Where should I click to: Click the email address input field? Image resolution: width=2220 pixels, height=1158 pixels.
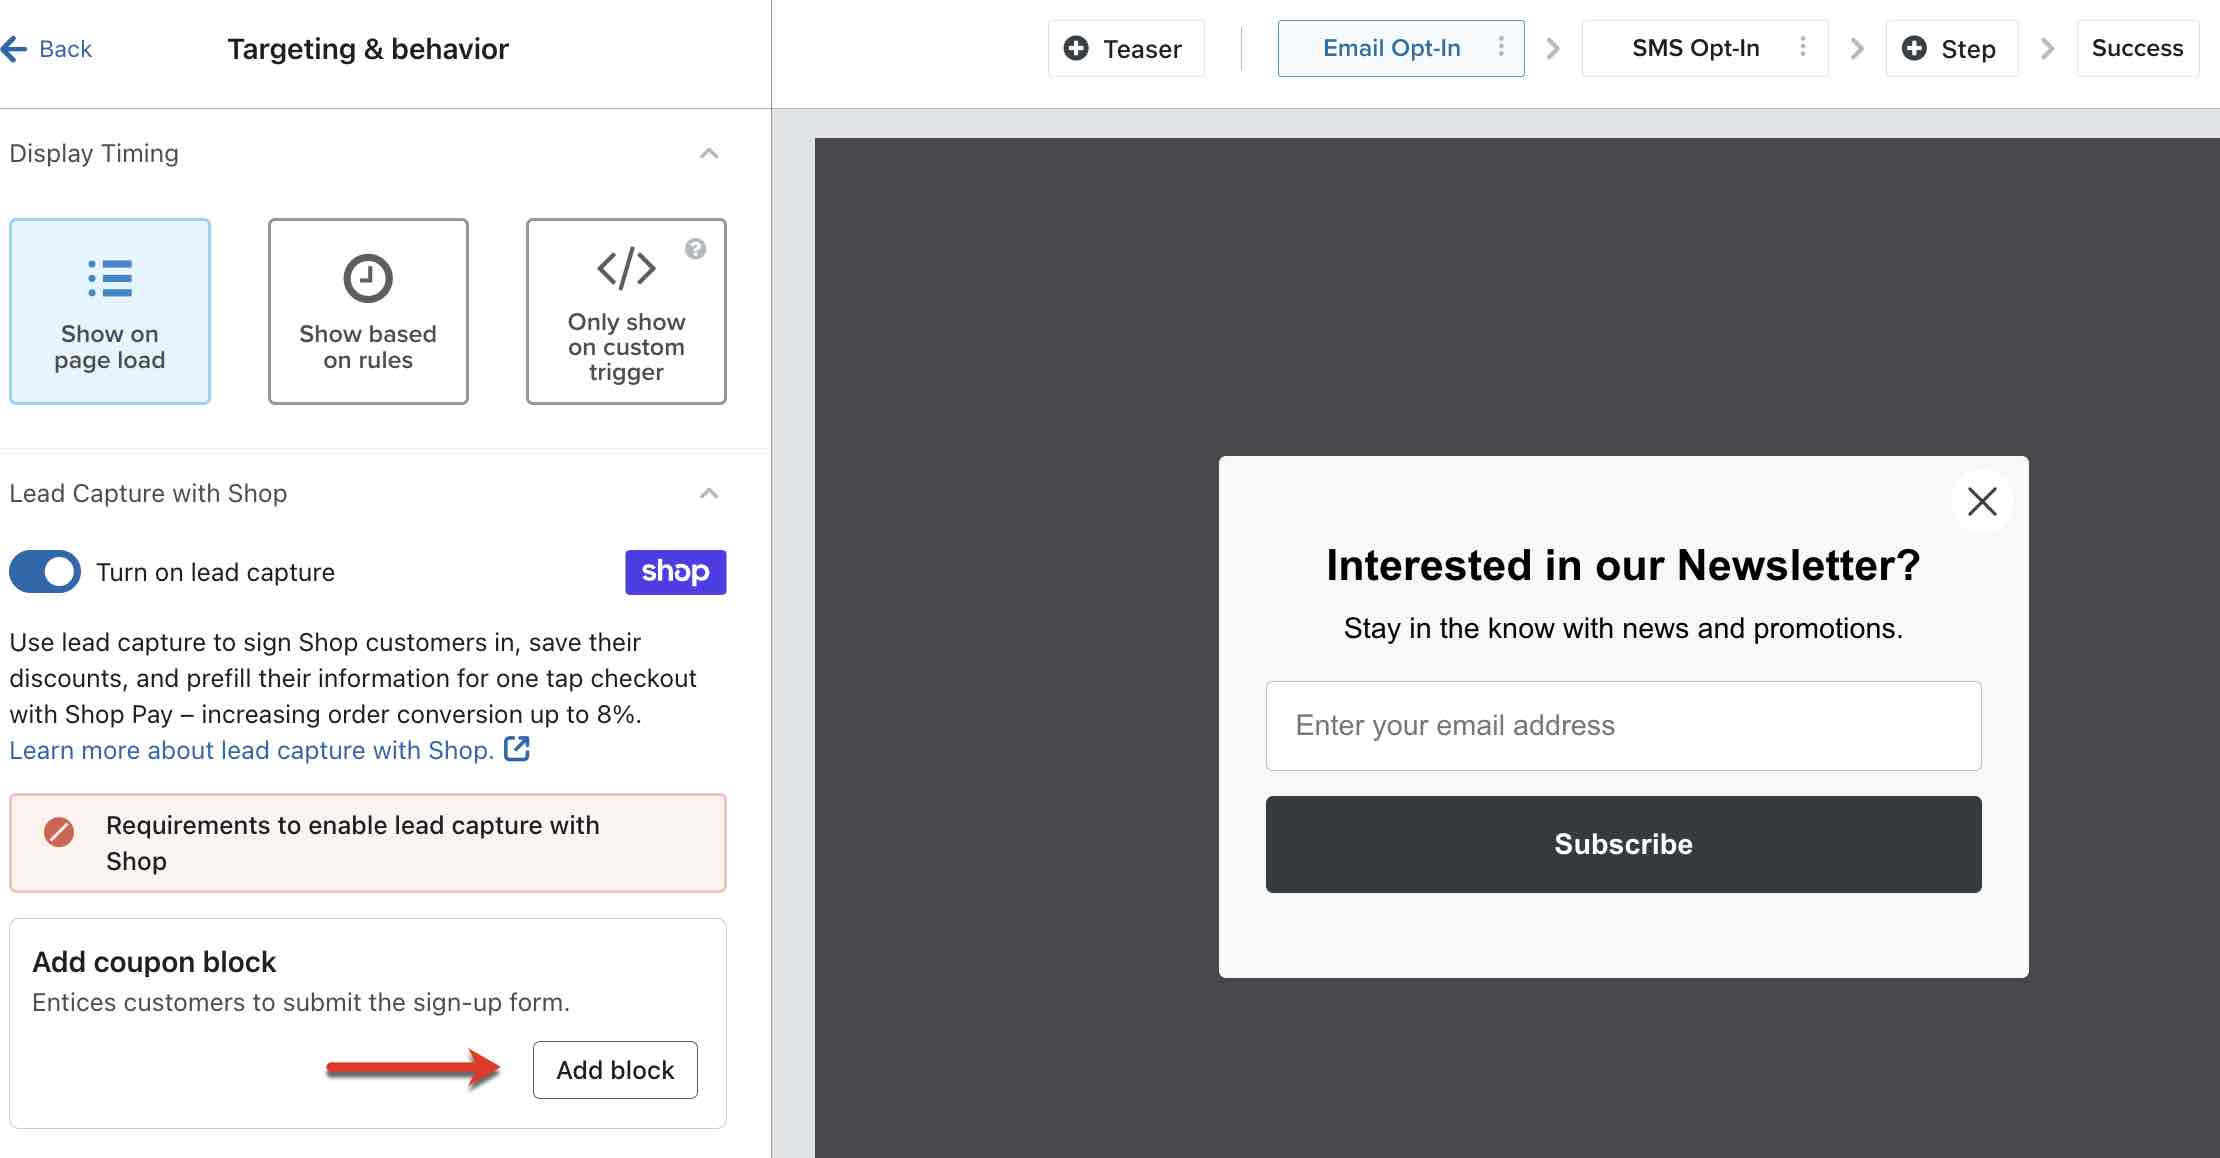[1622, 725]
